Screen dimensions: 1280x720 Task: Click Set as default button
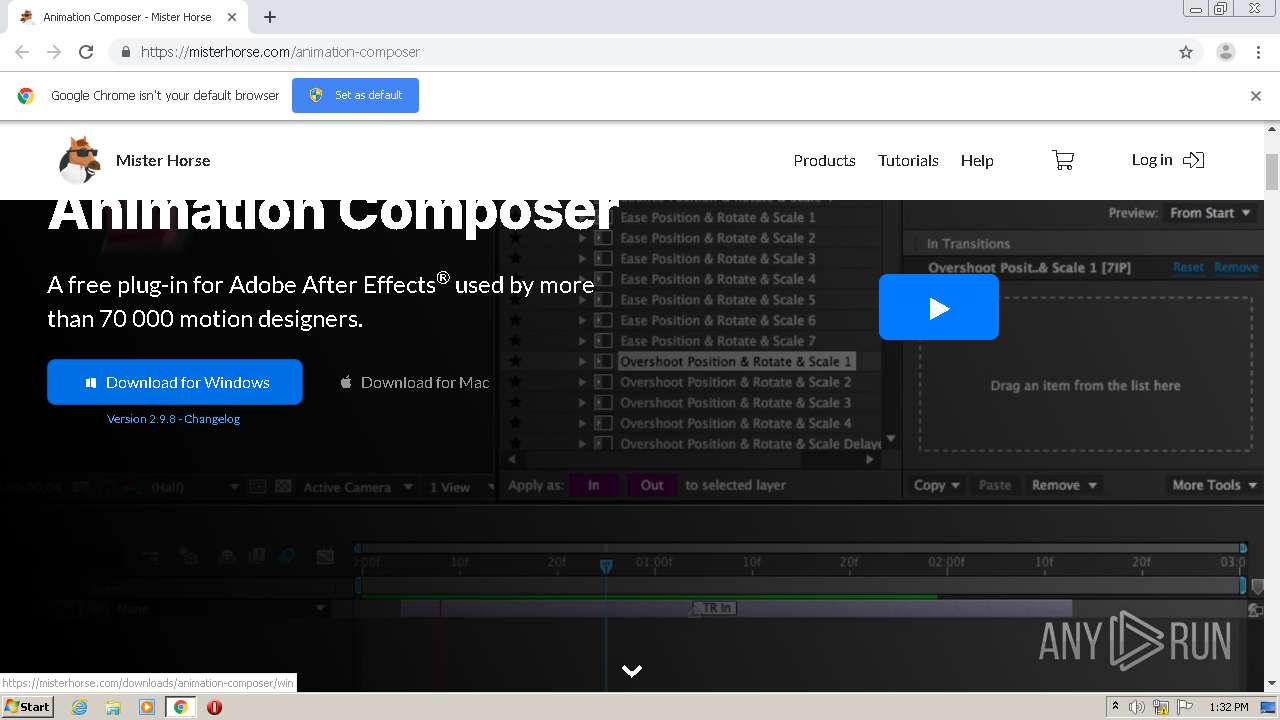pos(355,95)
